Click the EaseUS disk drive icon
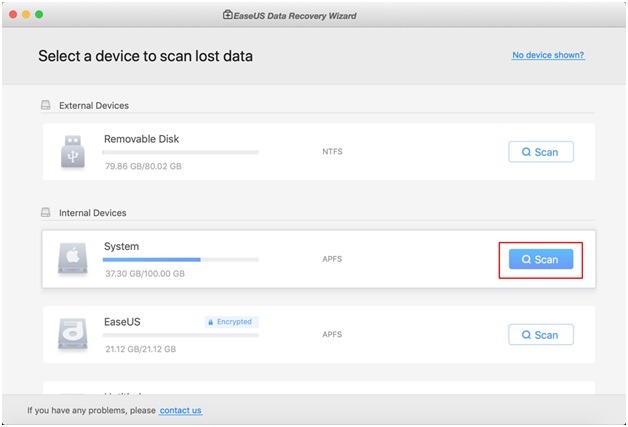This screenshot has height=427, width=628. pos(72,333)
